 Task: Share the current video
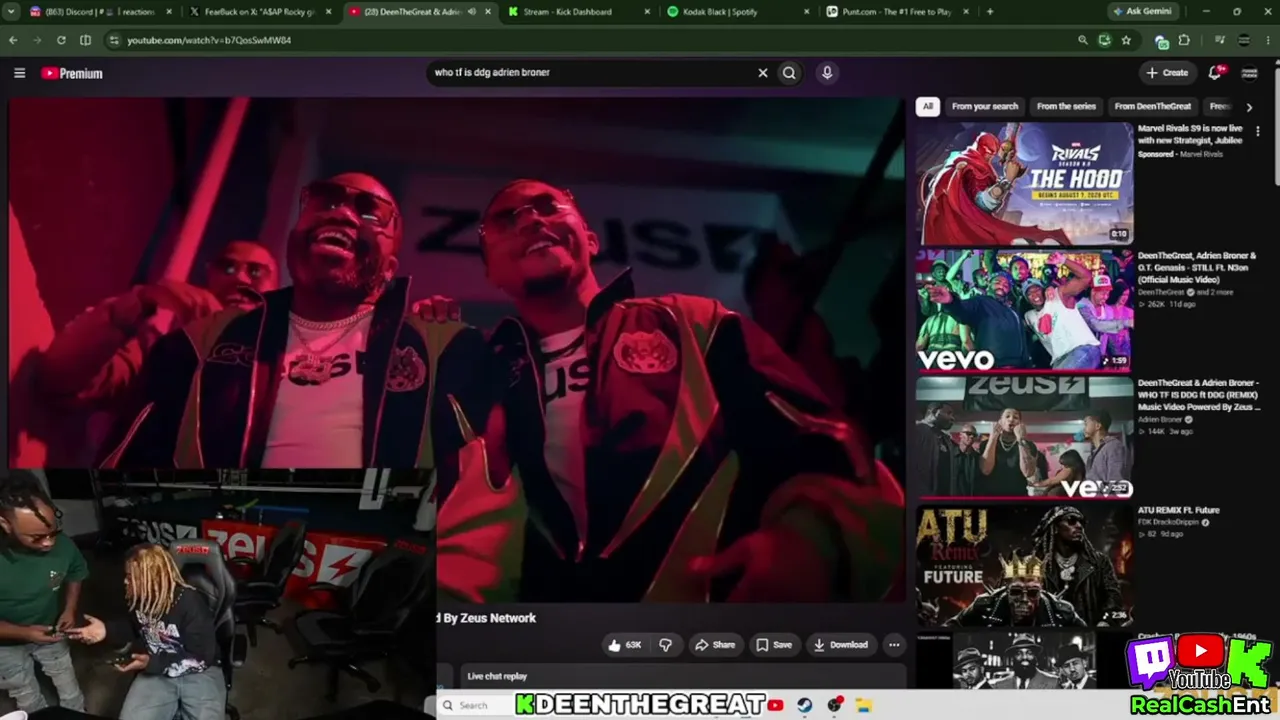(x=715, y=645)
